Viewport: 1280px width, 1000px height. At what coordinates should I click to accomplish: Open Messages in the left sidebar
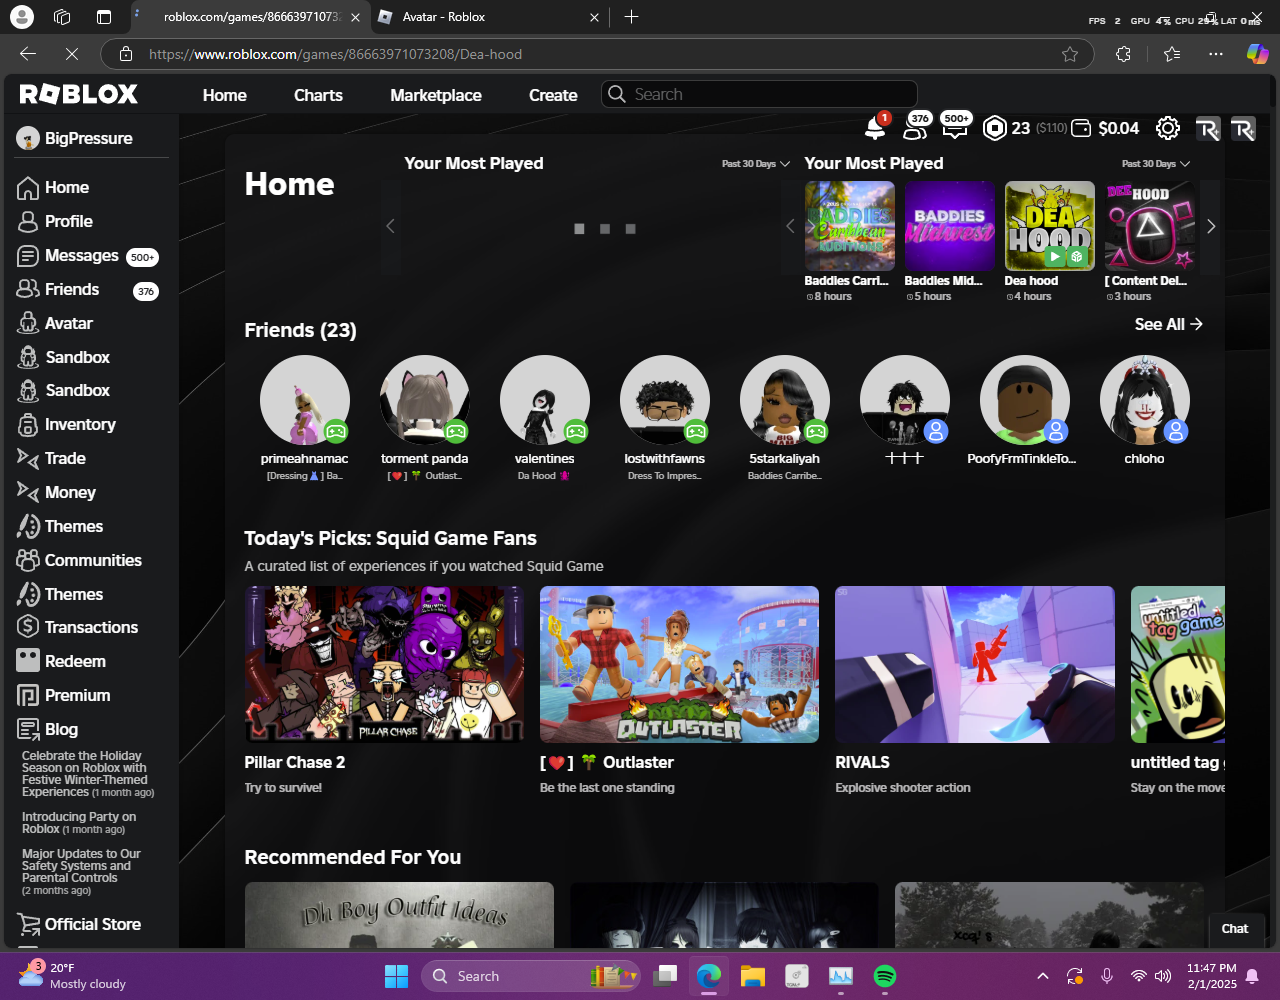tap(82, 256)
